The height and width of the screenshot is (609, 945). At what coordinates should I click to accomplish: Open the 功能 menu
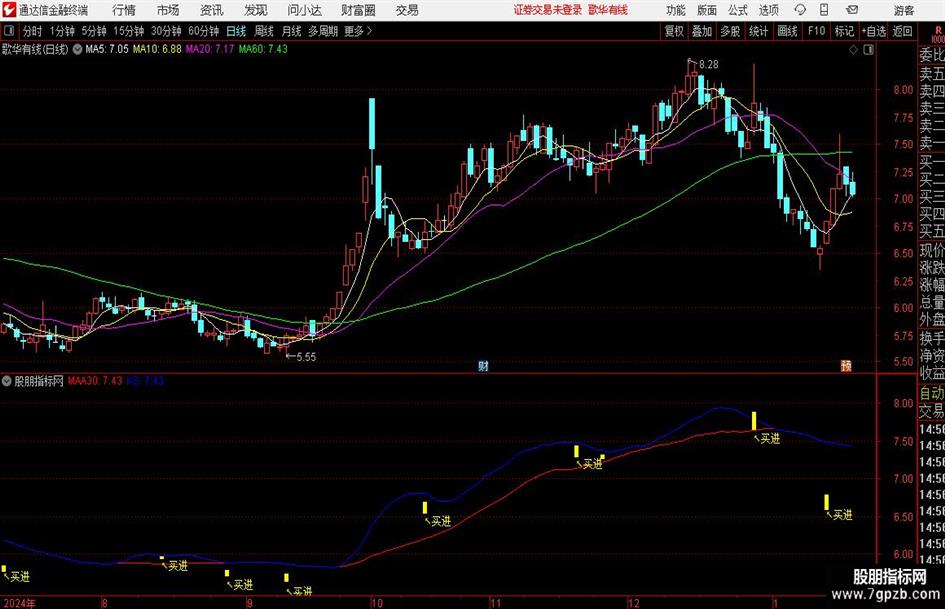[x=676, y=10]
